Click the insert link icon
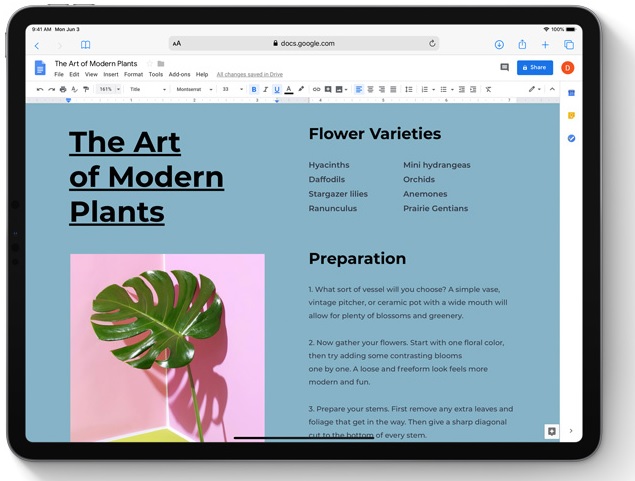The image size is (635, 481). click(x=317, y=90)
